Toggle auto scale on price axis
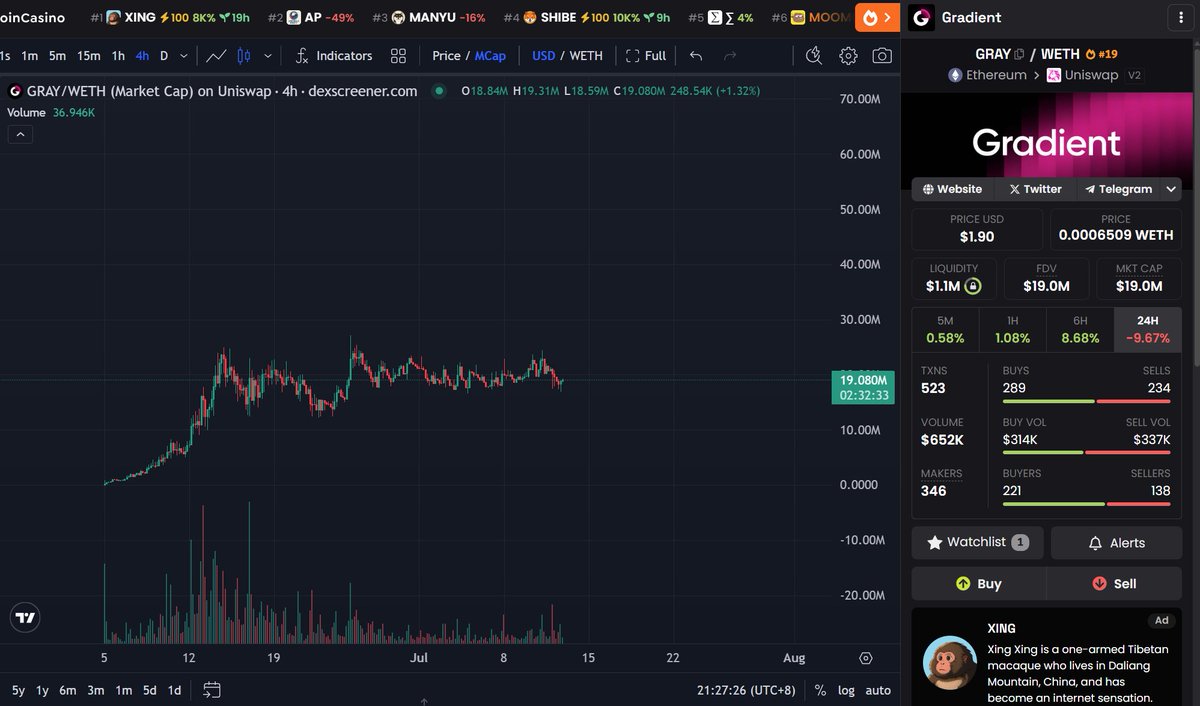This screenshot has height=706, width=1200. click(x=877, y=690)
